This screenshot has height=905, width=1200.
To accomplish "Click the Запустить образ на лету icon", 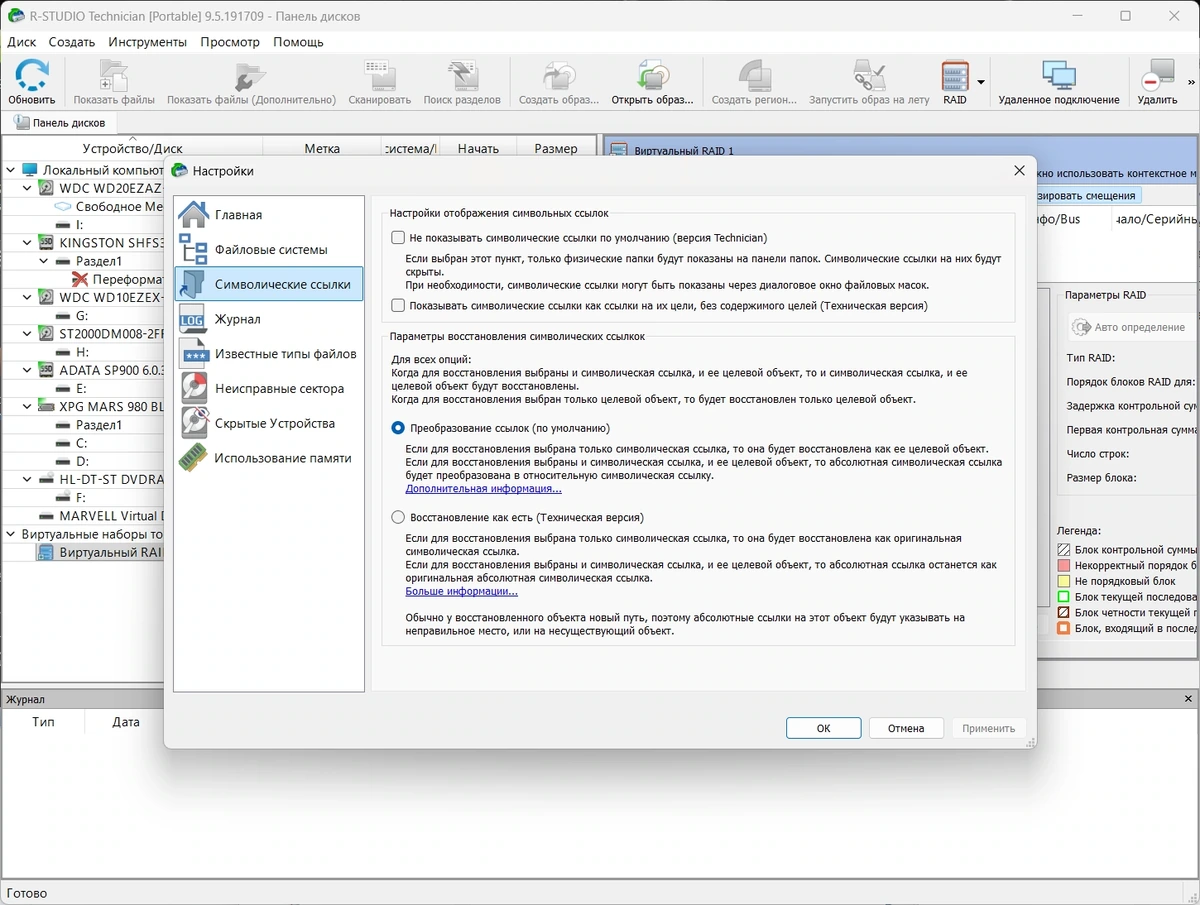I will [x=869, y=76].
